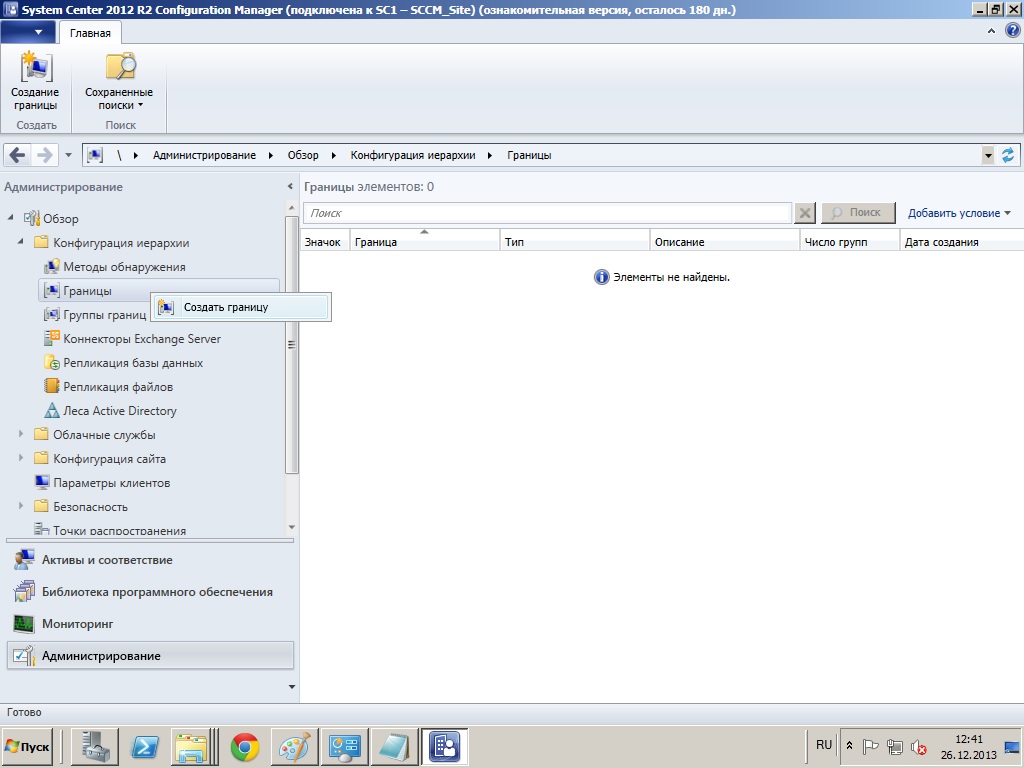Viewport: 1024px width, 768px height.
Task: Open the Активы и соответствие workspace
Action: coord(150,560)
